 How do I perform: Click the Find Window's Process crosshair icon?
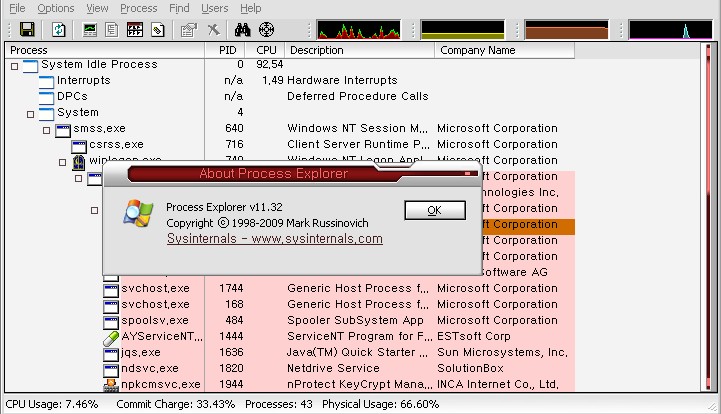tap(266, 30)
